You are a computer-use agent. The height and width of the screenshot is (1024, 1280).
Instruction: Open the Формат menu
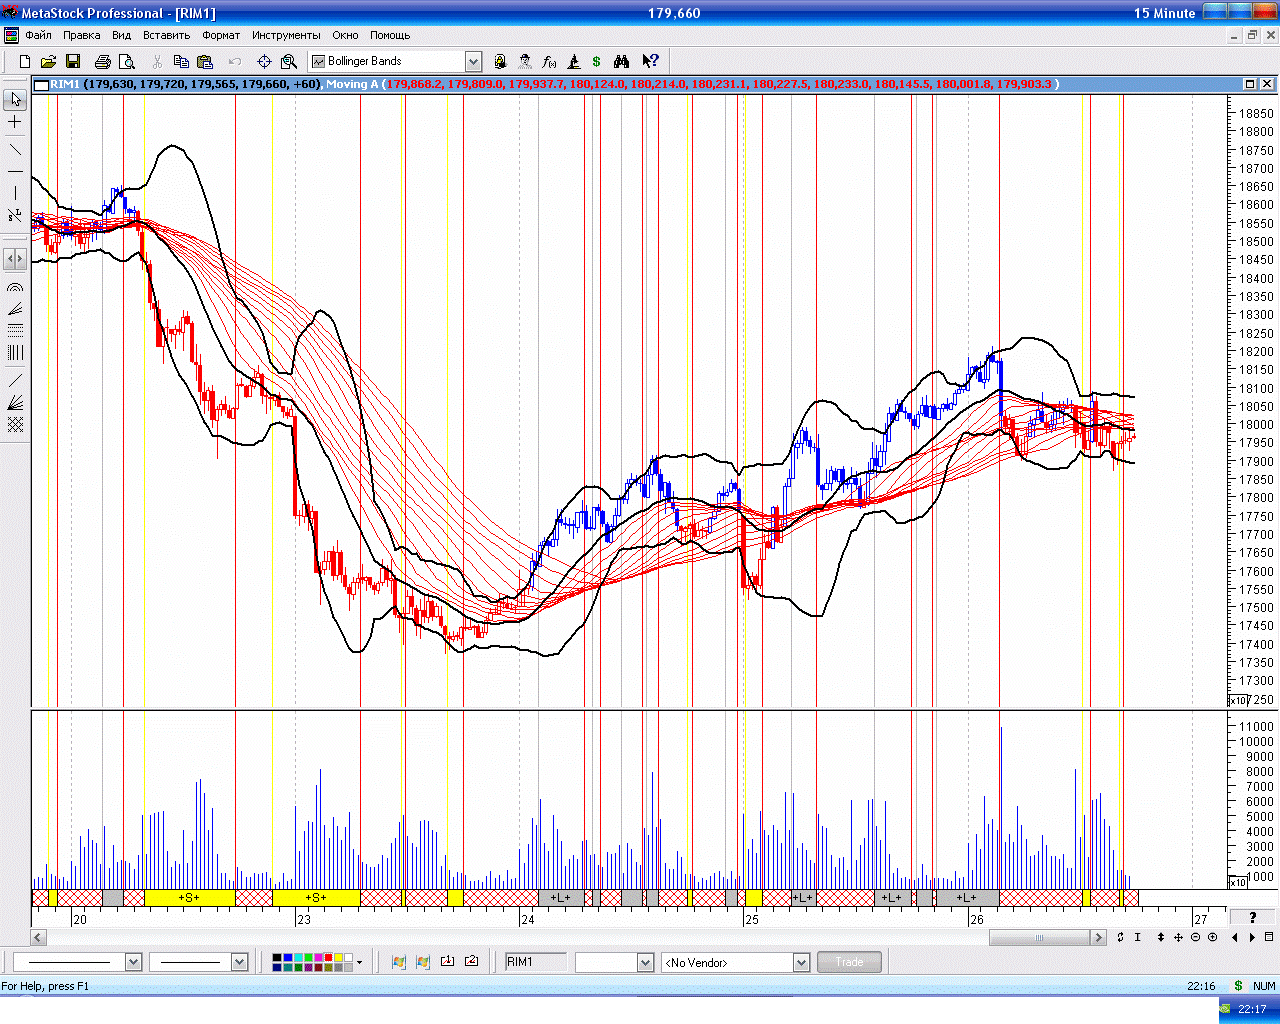tap(221, 35)
